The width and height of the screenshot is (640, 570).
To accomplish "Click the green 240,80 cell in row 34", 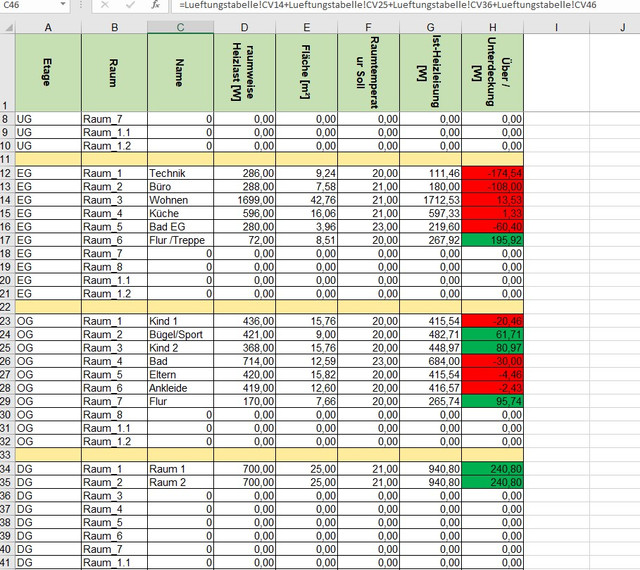I will click(493, 469).
